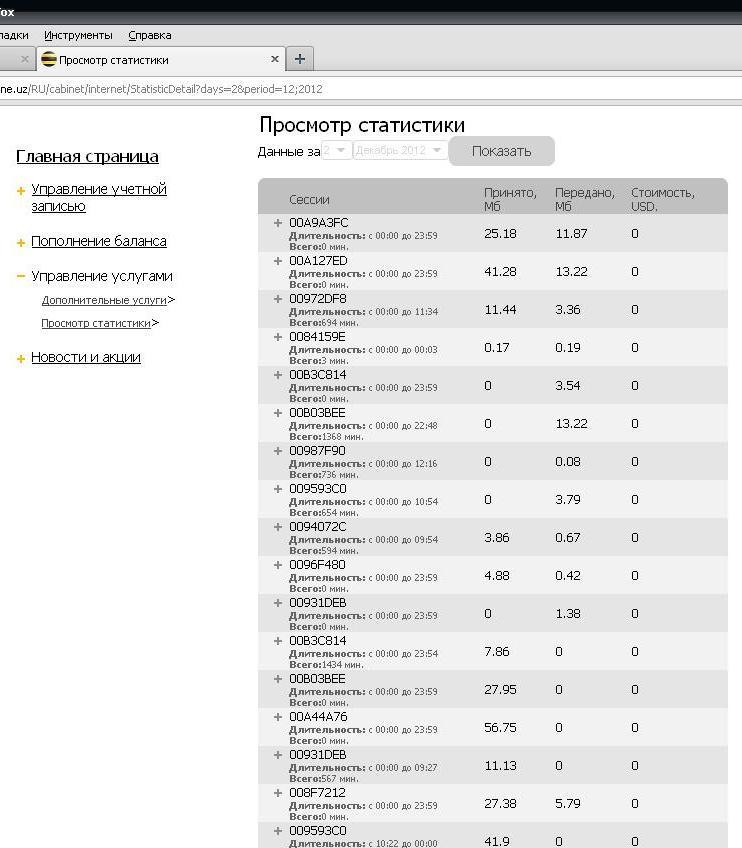Viewport: 742px width, 848px height.
Task: Expand session 00972DF8 with plus icon
Action: tap(278, 299)
